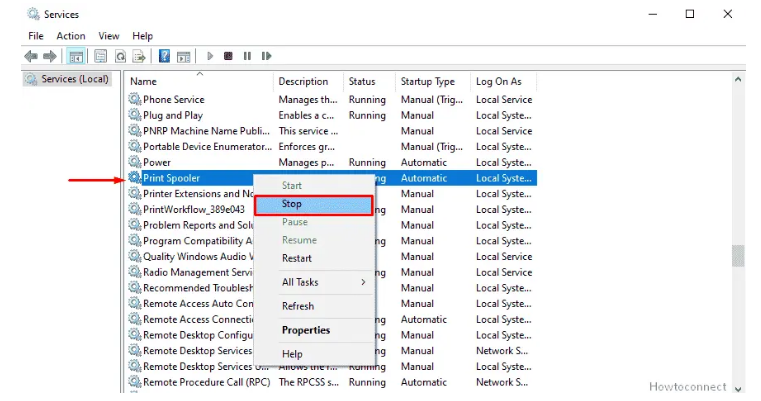Sort by the Log On As column header
This screenshot has height=401, width=761.
pos(504,82)
